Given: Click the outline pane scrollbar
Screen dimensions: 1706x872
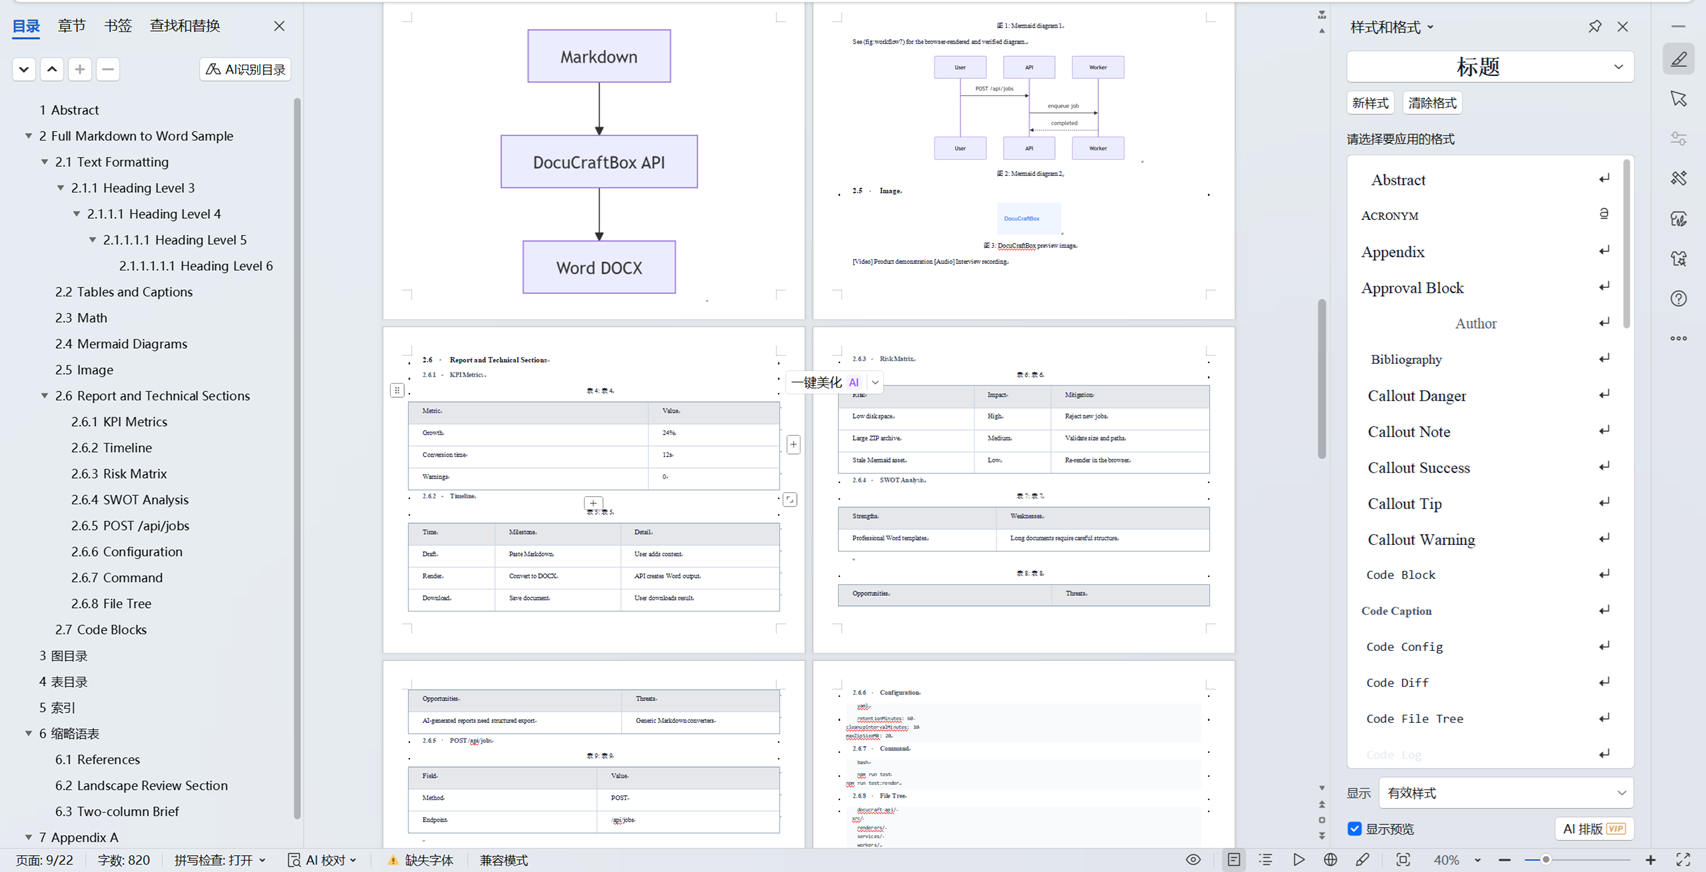Looking at the screenshot, I should point(297,458).
